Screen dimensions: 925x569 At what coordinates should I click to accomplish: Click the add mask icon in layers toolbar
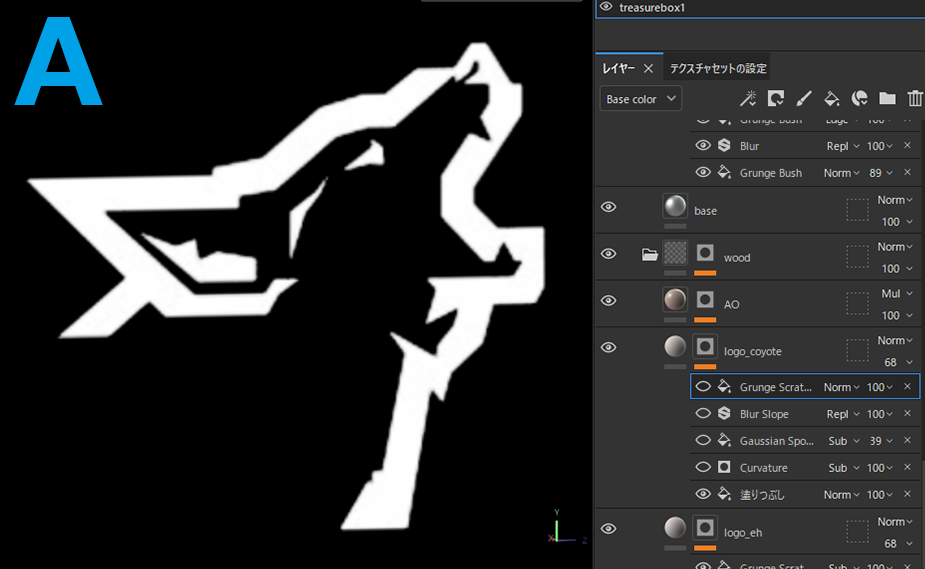[775, 98]
